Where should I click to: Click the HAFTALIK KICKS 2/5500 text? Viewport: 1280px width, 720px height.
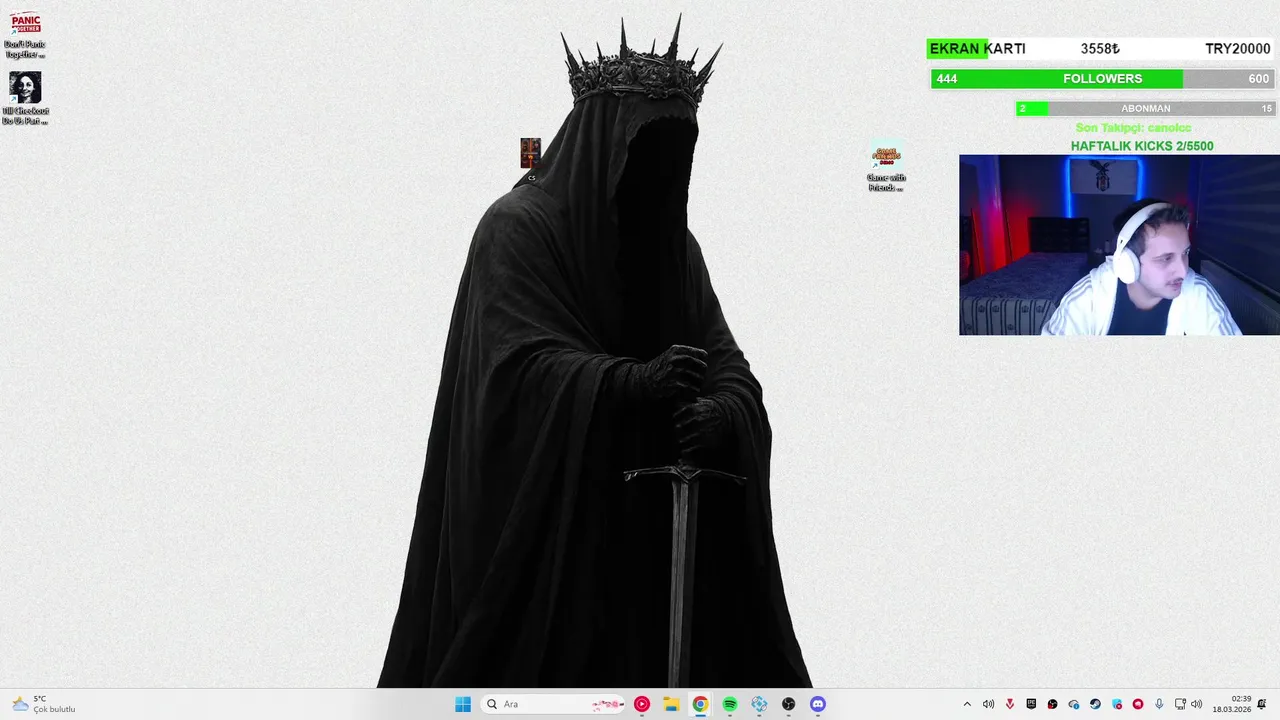click(x=1142, y=146)
